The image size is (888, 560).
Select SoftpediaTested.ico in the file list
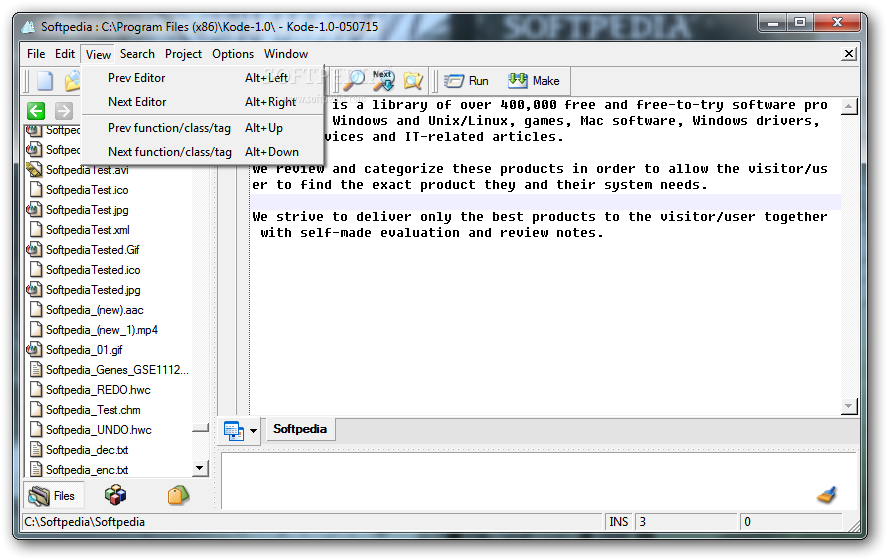tap(93, 270)
